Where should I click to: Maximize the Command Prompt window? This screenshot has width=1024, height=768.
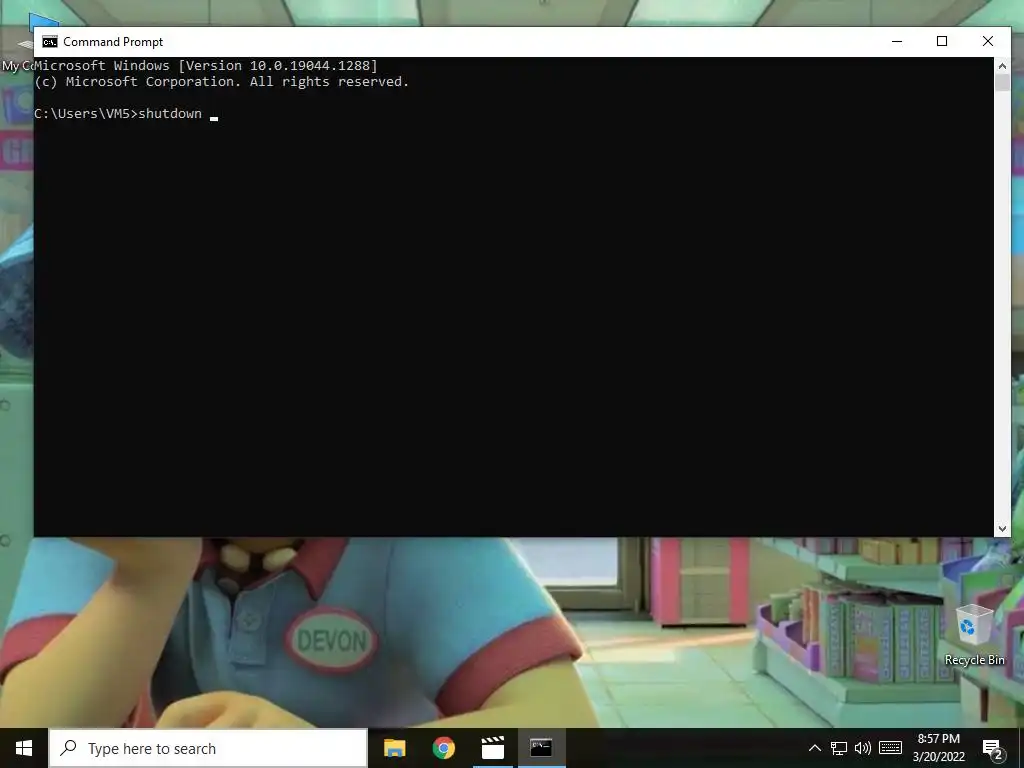(x=942, y=41)
